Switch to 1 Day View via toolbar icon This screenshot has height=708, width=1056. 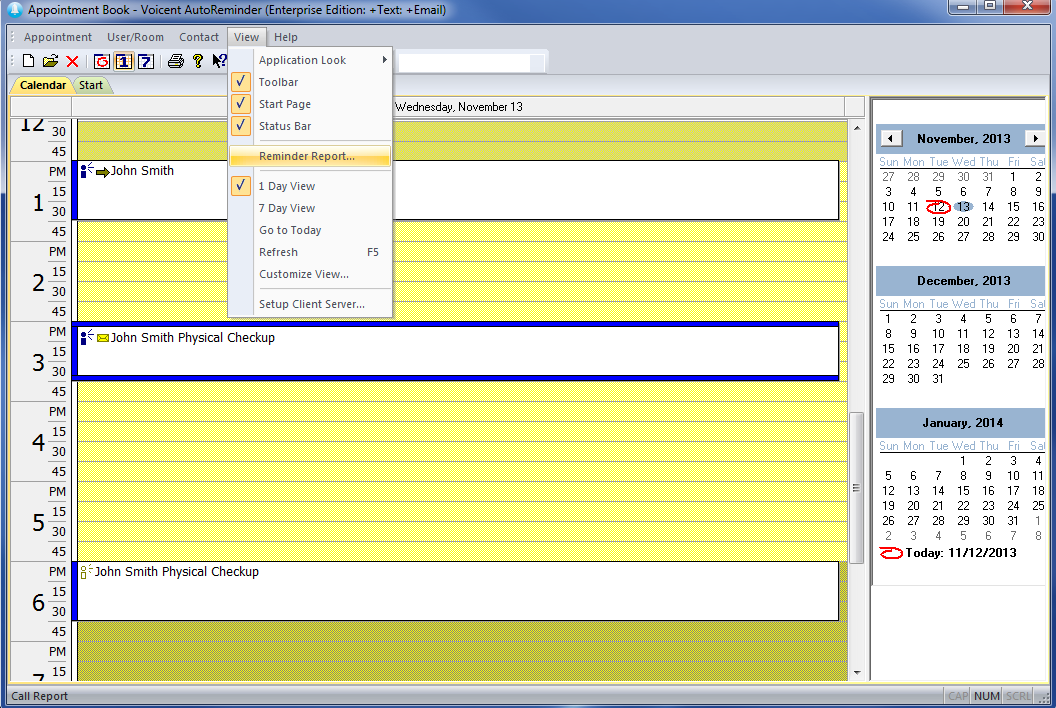pyautogui.click(x=123, y=61)
